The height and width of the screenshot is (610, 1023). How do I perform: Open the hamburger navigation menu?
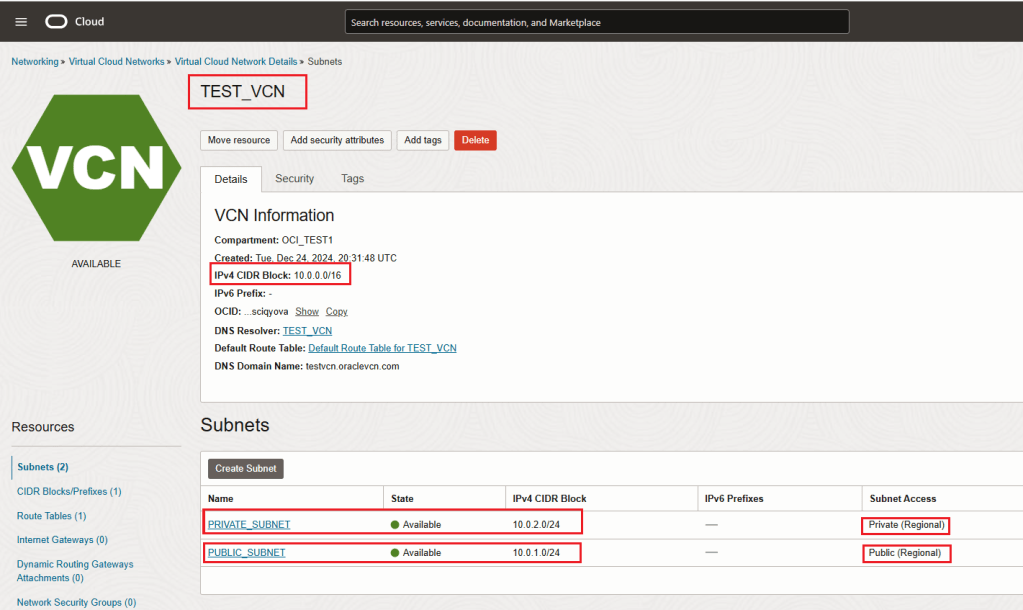[21, 21]
